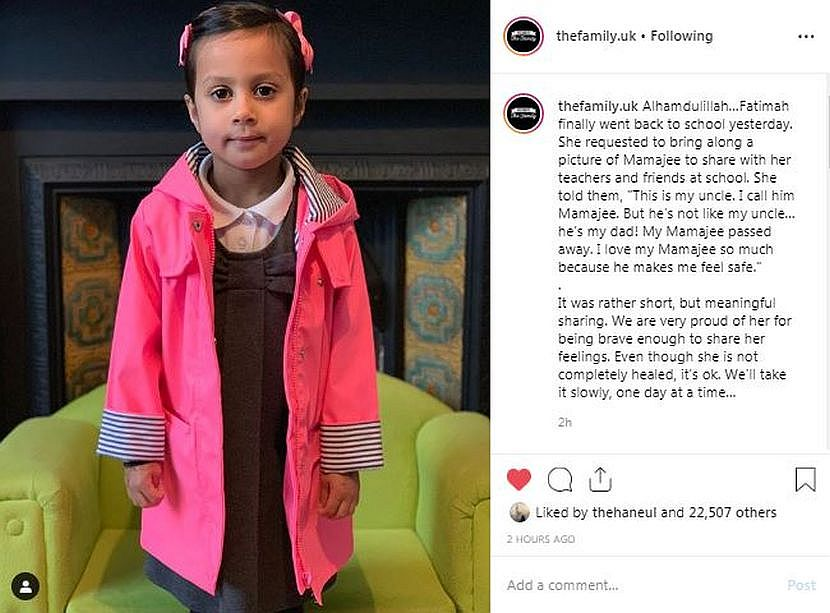Open comments with speech bubble icon
The image size is (830, 613).
click(x=560, y=480)
